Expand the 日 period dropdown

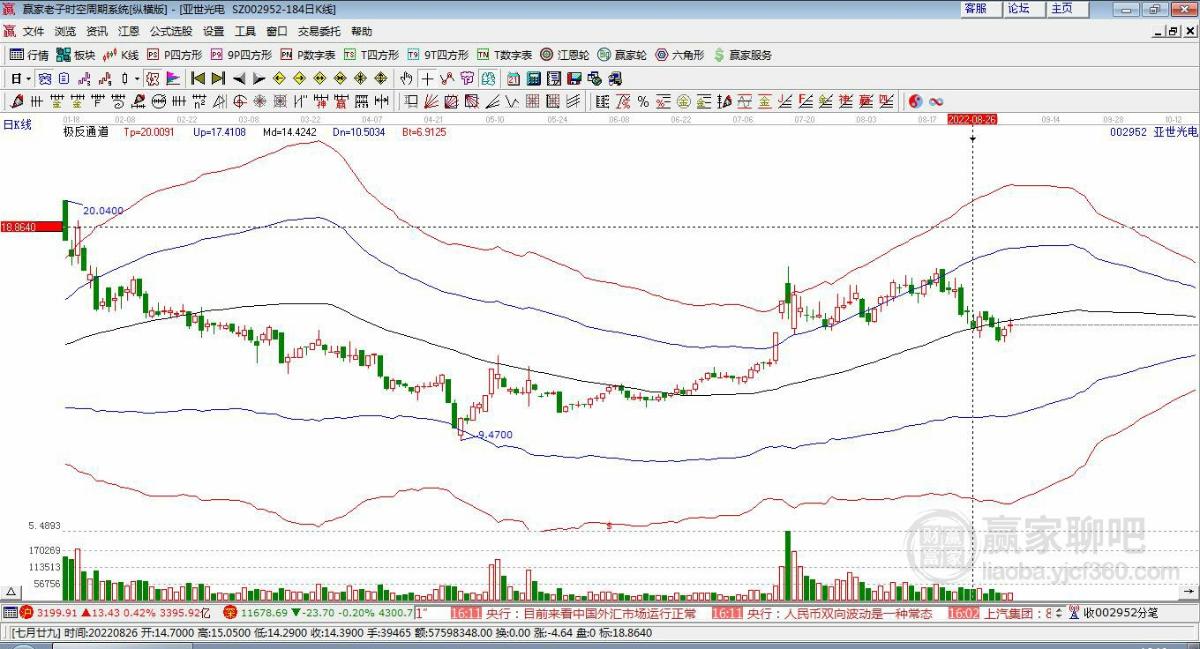[28, 78]
